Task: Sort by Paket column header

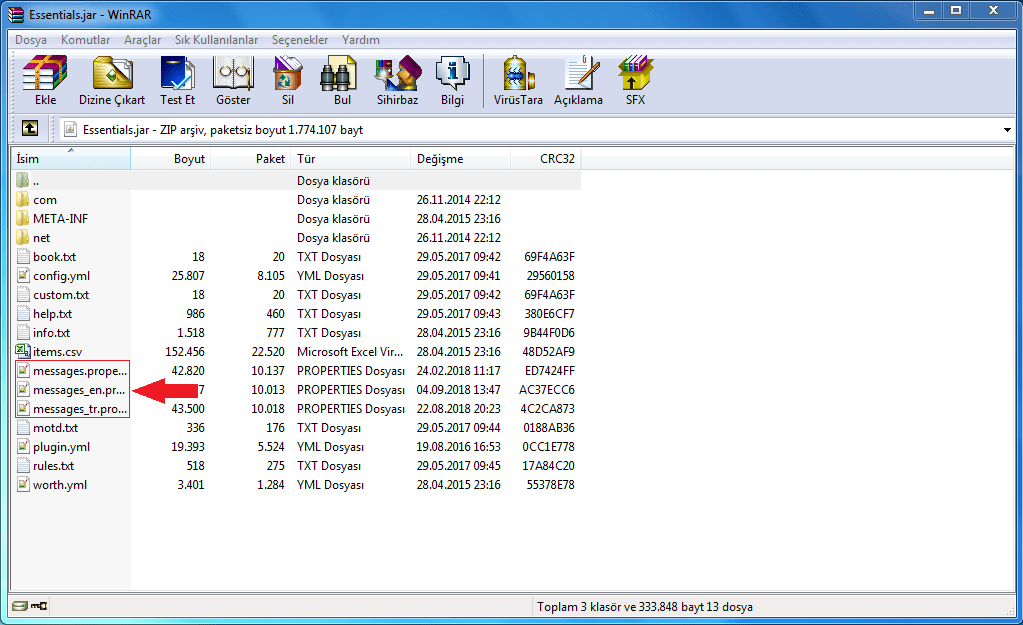Action: coord(251,159)
